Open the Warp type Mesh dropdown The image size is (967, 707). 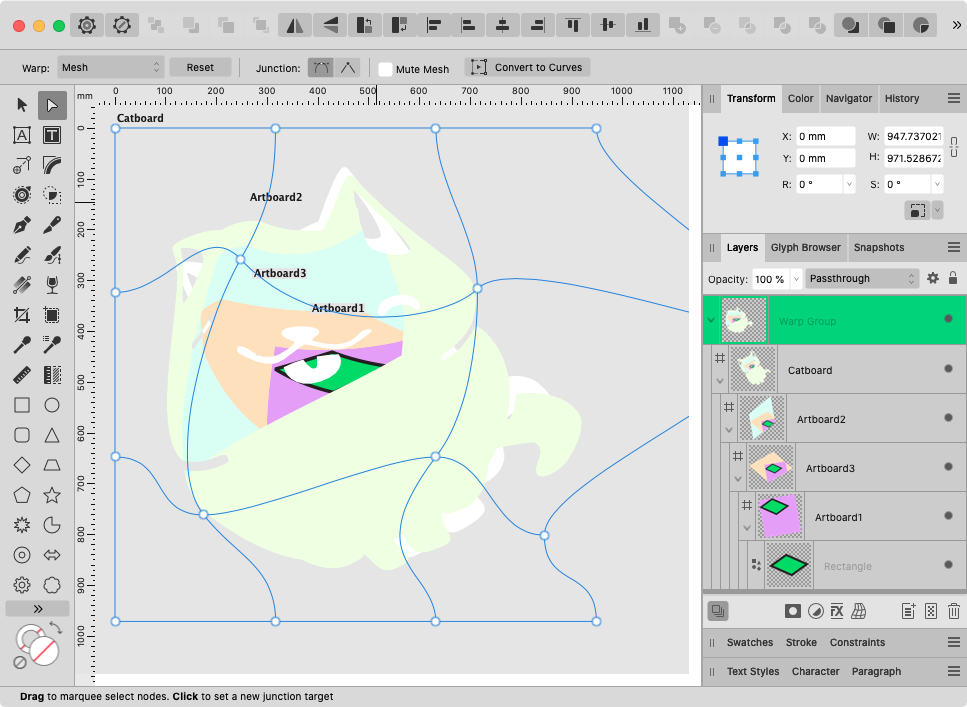pos(110,67)
